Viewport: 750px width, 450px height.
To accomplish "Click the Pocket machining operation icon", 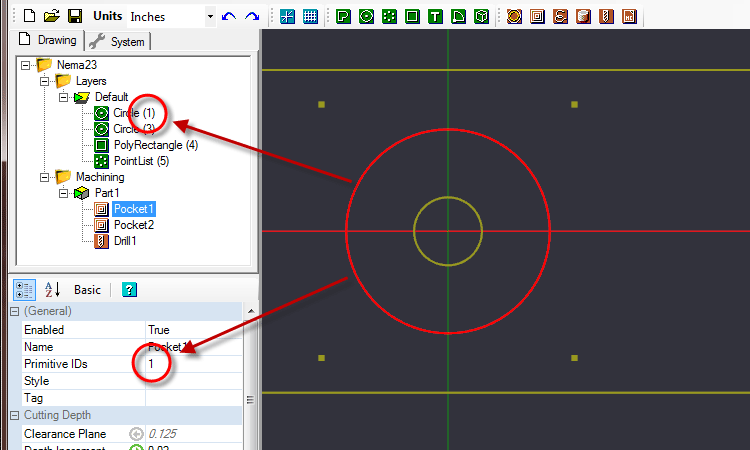I will coord(537,16).
